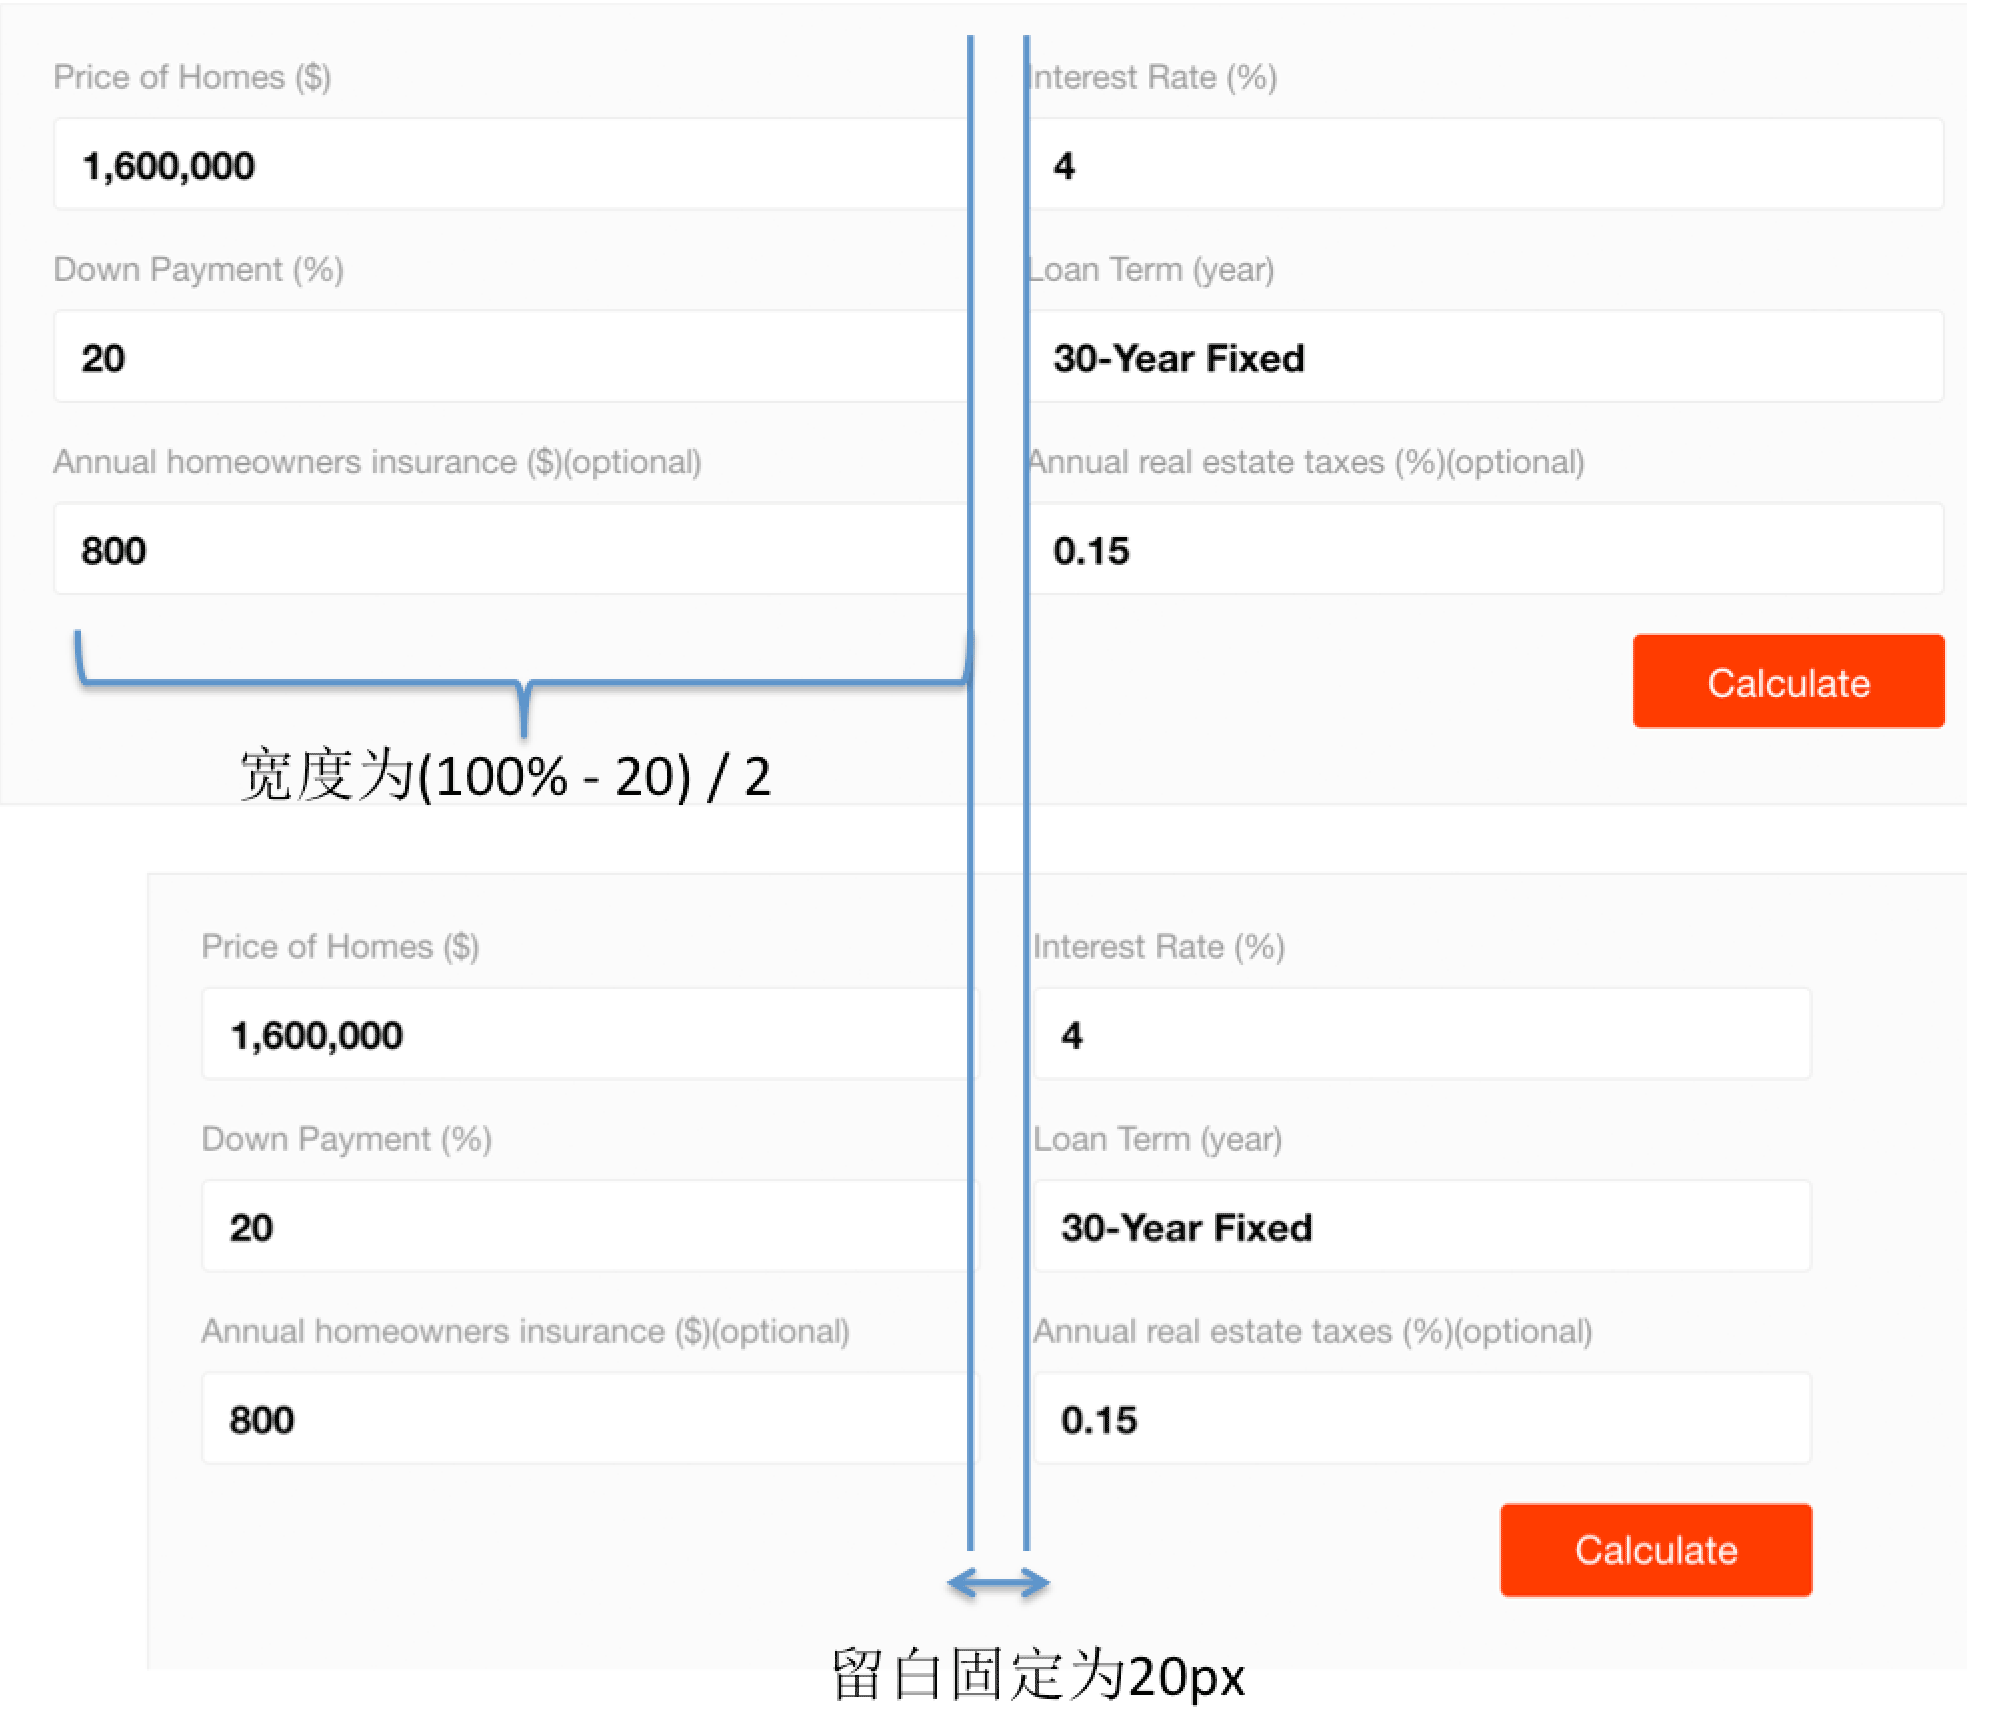This screenshot has width=2006, height=1714.
Task: Open the upper form's Loan Term dropdown
Action: coord(1486,357)
